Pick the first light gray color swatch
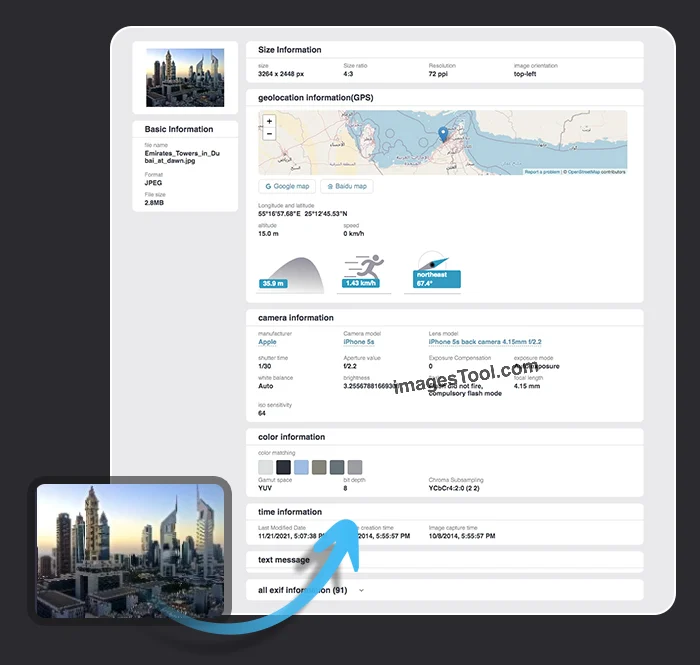700x665 pixels. point(265,467)
